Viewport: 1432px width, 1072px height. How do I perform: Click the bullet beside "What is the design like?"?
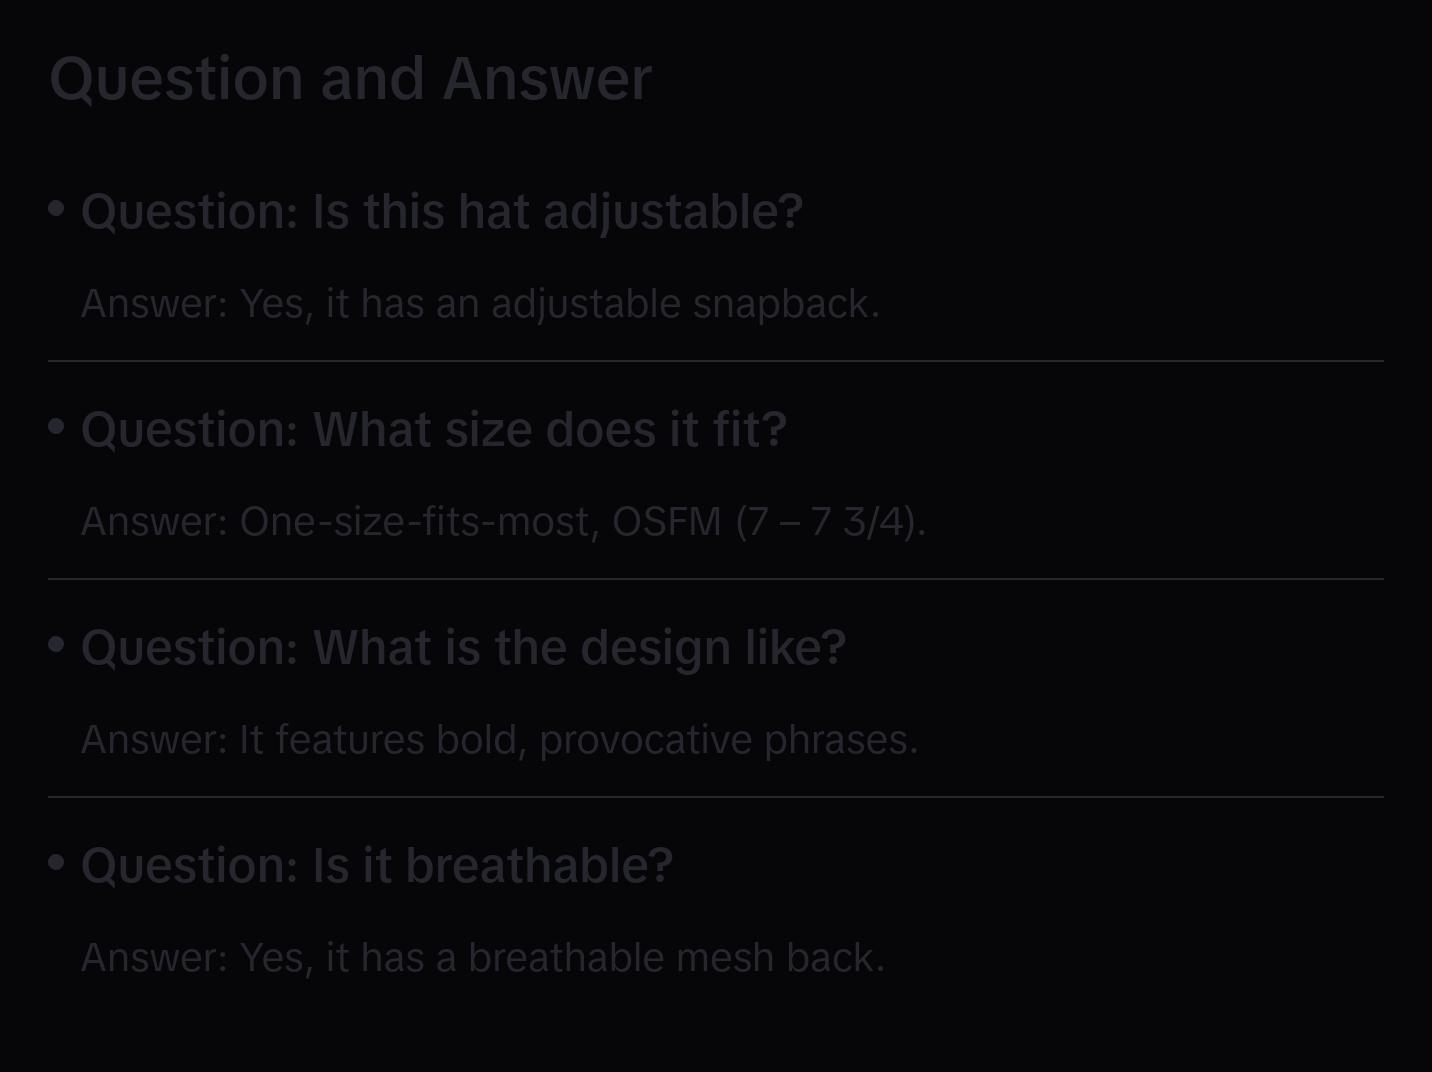tap(57, 645)
